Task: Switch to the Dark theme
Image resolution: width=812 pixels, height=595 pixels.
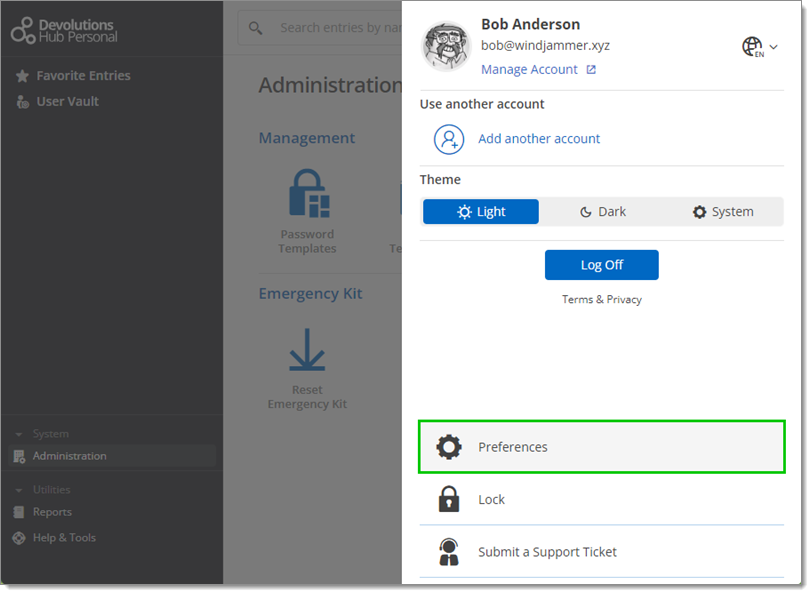Action: coord(603,212)
